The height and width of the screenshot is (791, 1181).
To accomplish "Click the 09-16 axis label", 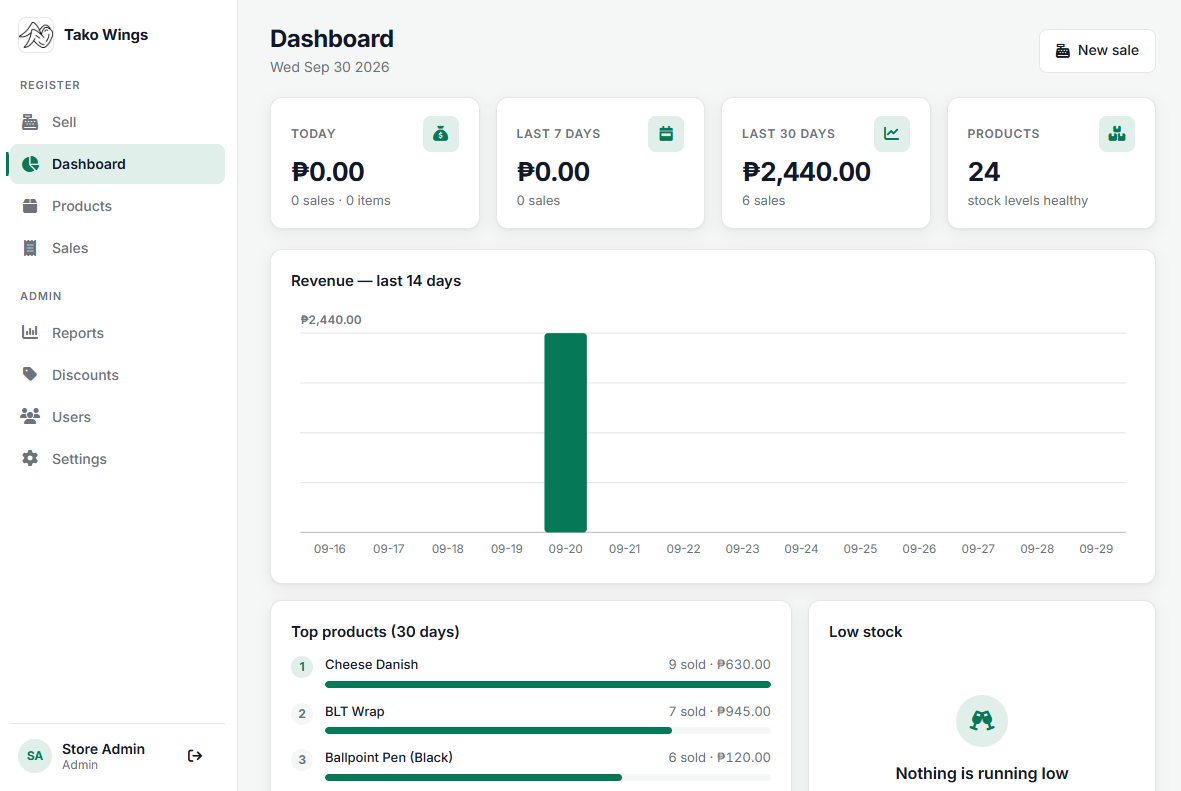I will tap(330, 548).
